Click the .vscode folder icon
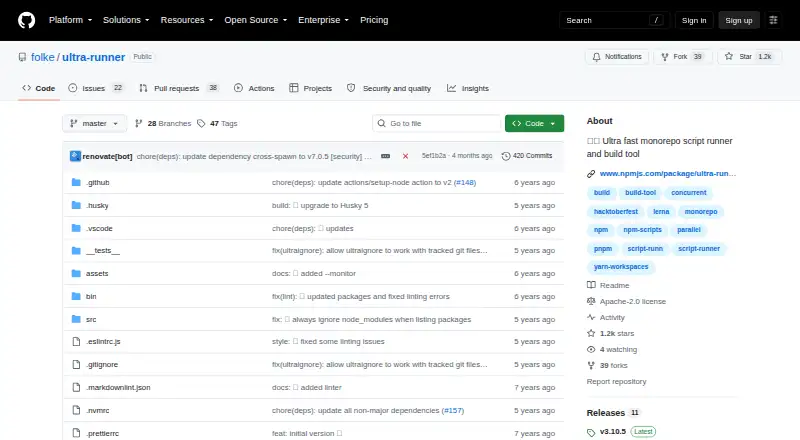800x440 pixels. point(76,228)
